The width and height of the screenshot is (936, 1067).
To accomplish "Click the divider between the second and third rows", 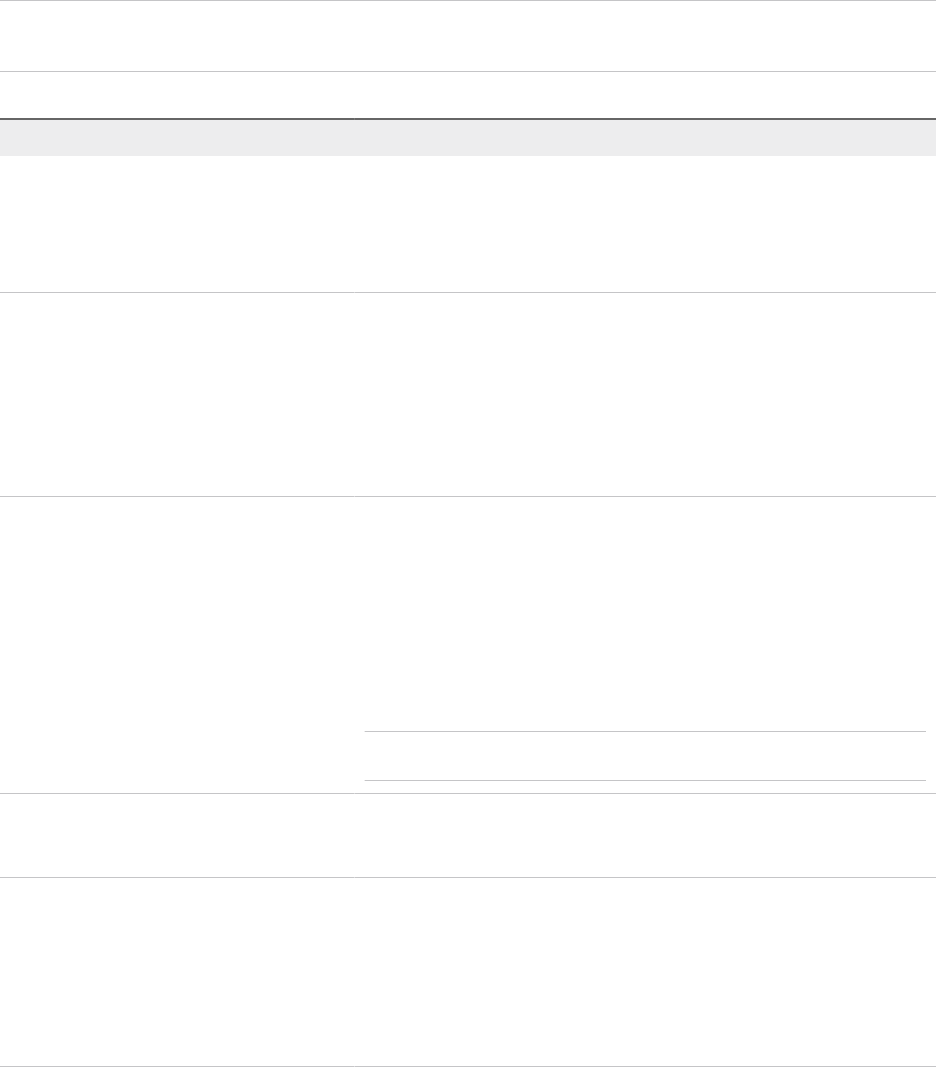I will pos(468,497).
